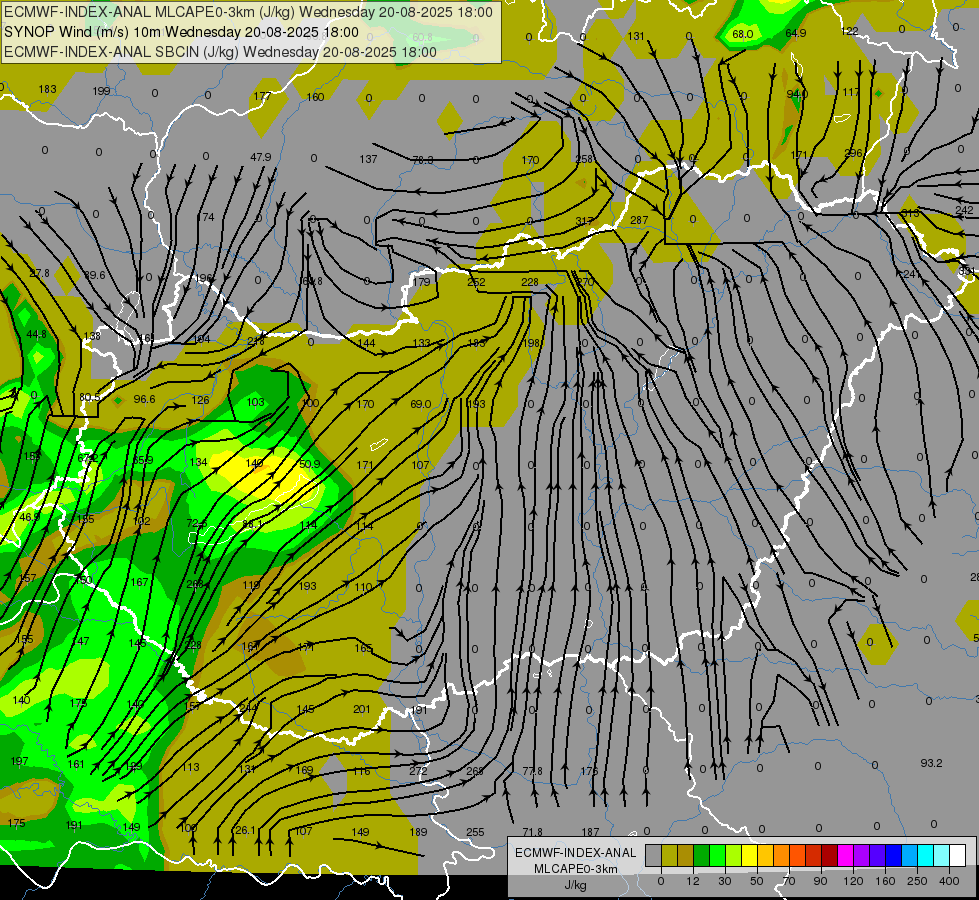Click the gray swatch in the MLCAPE legend
Viewport: 979px width, 900px height.
point(654,855)
